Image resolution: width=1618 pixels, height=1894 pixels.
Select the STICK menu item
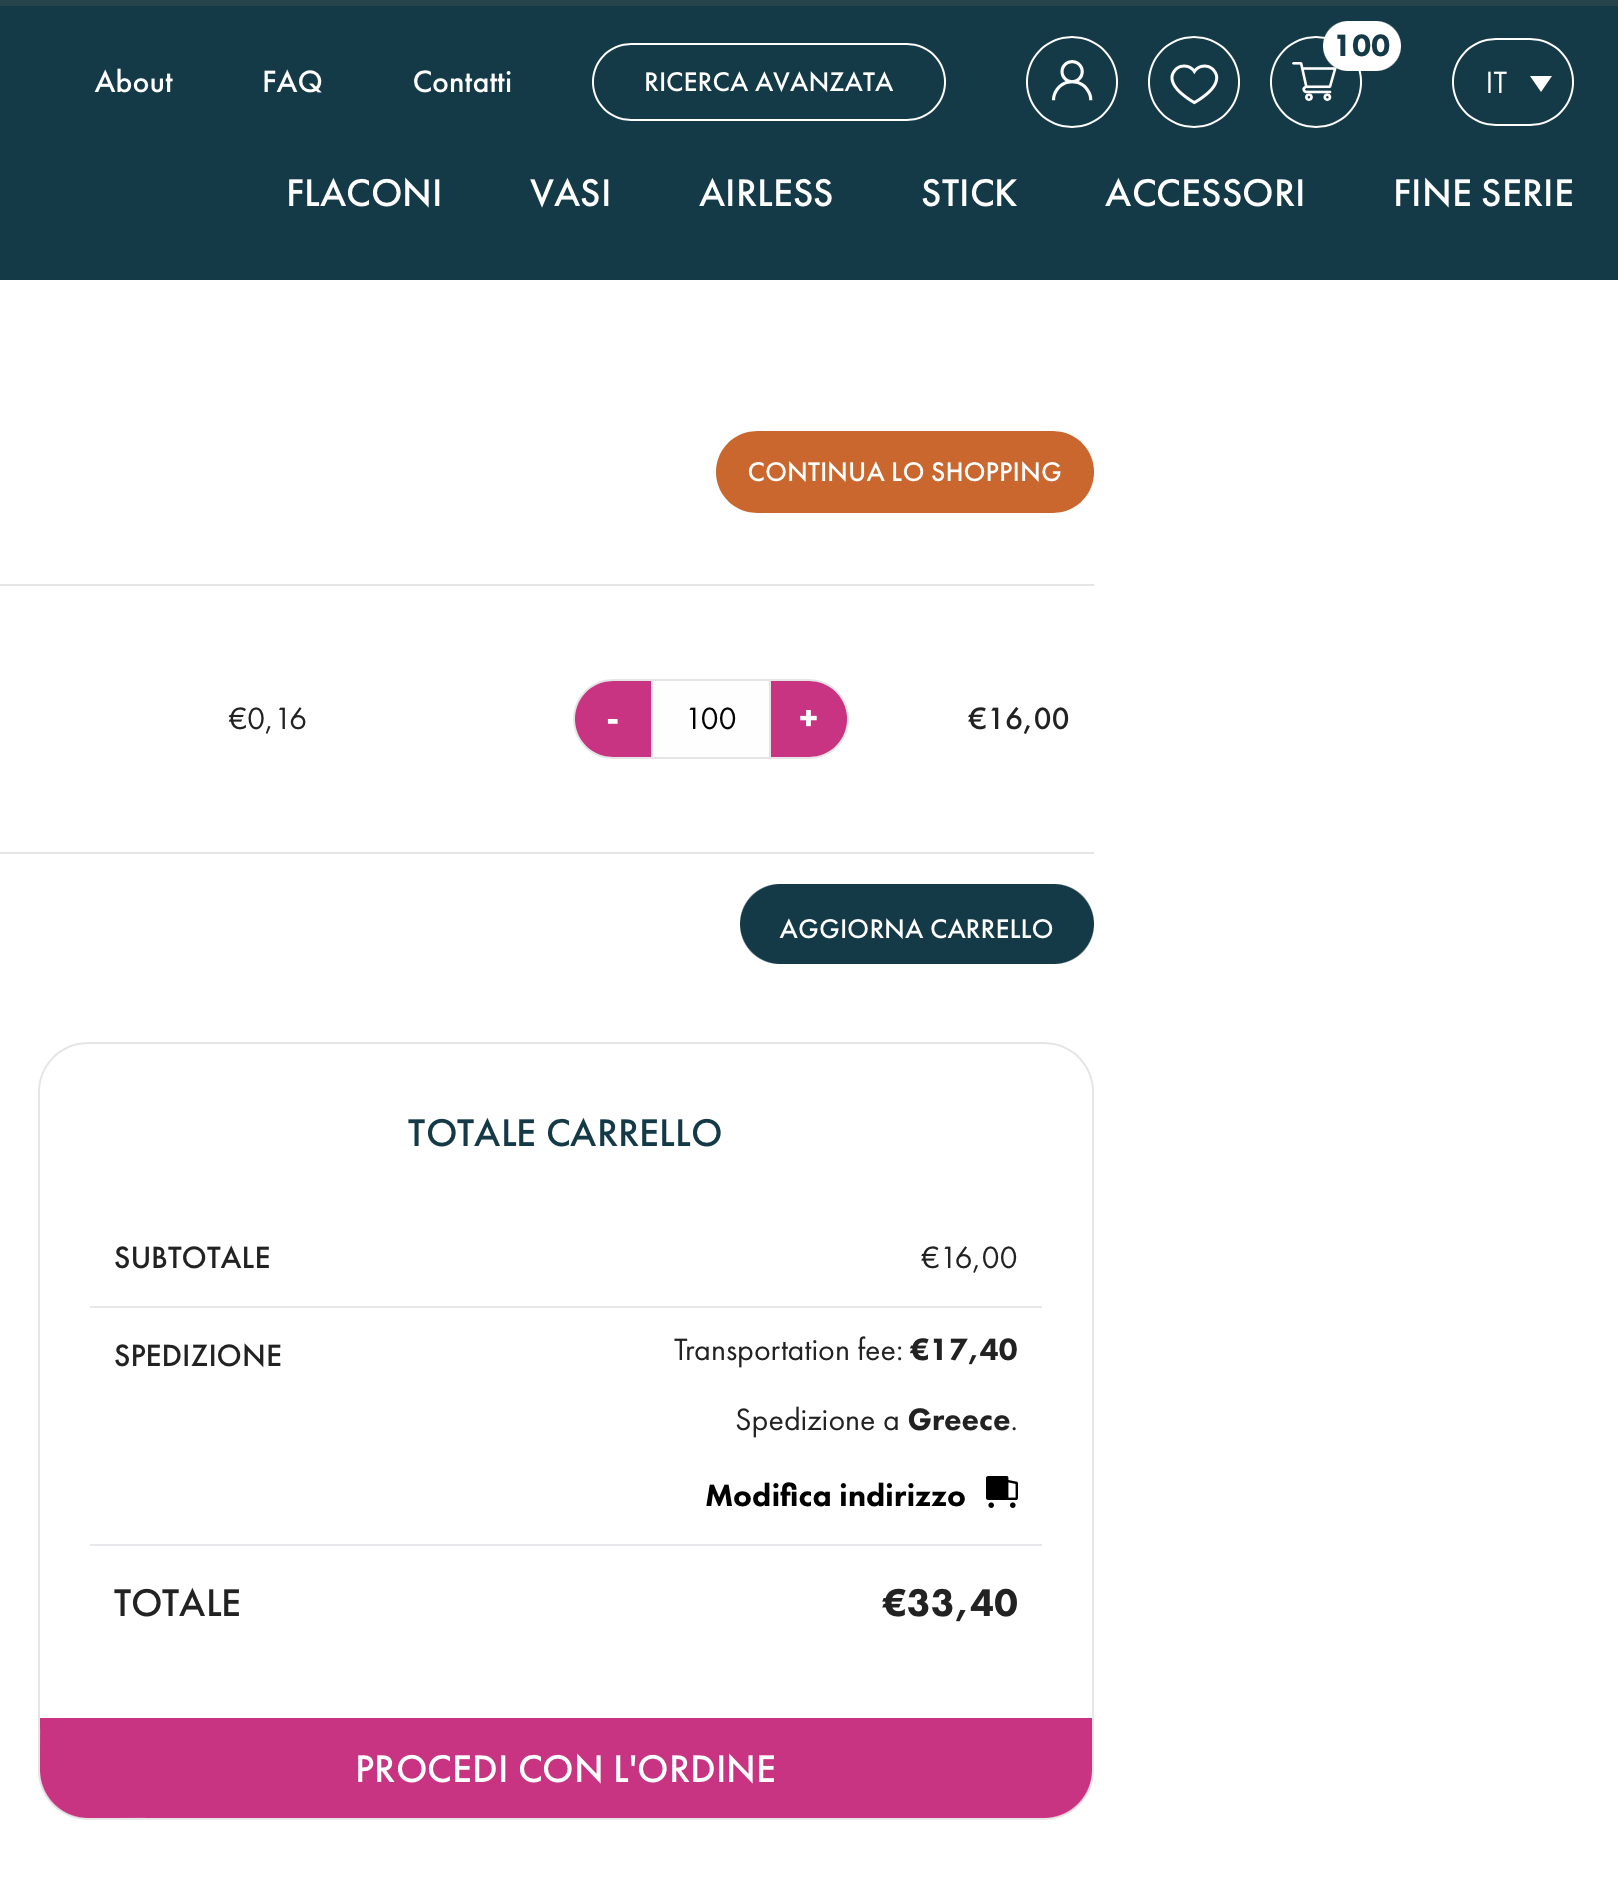(969, 193)
